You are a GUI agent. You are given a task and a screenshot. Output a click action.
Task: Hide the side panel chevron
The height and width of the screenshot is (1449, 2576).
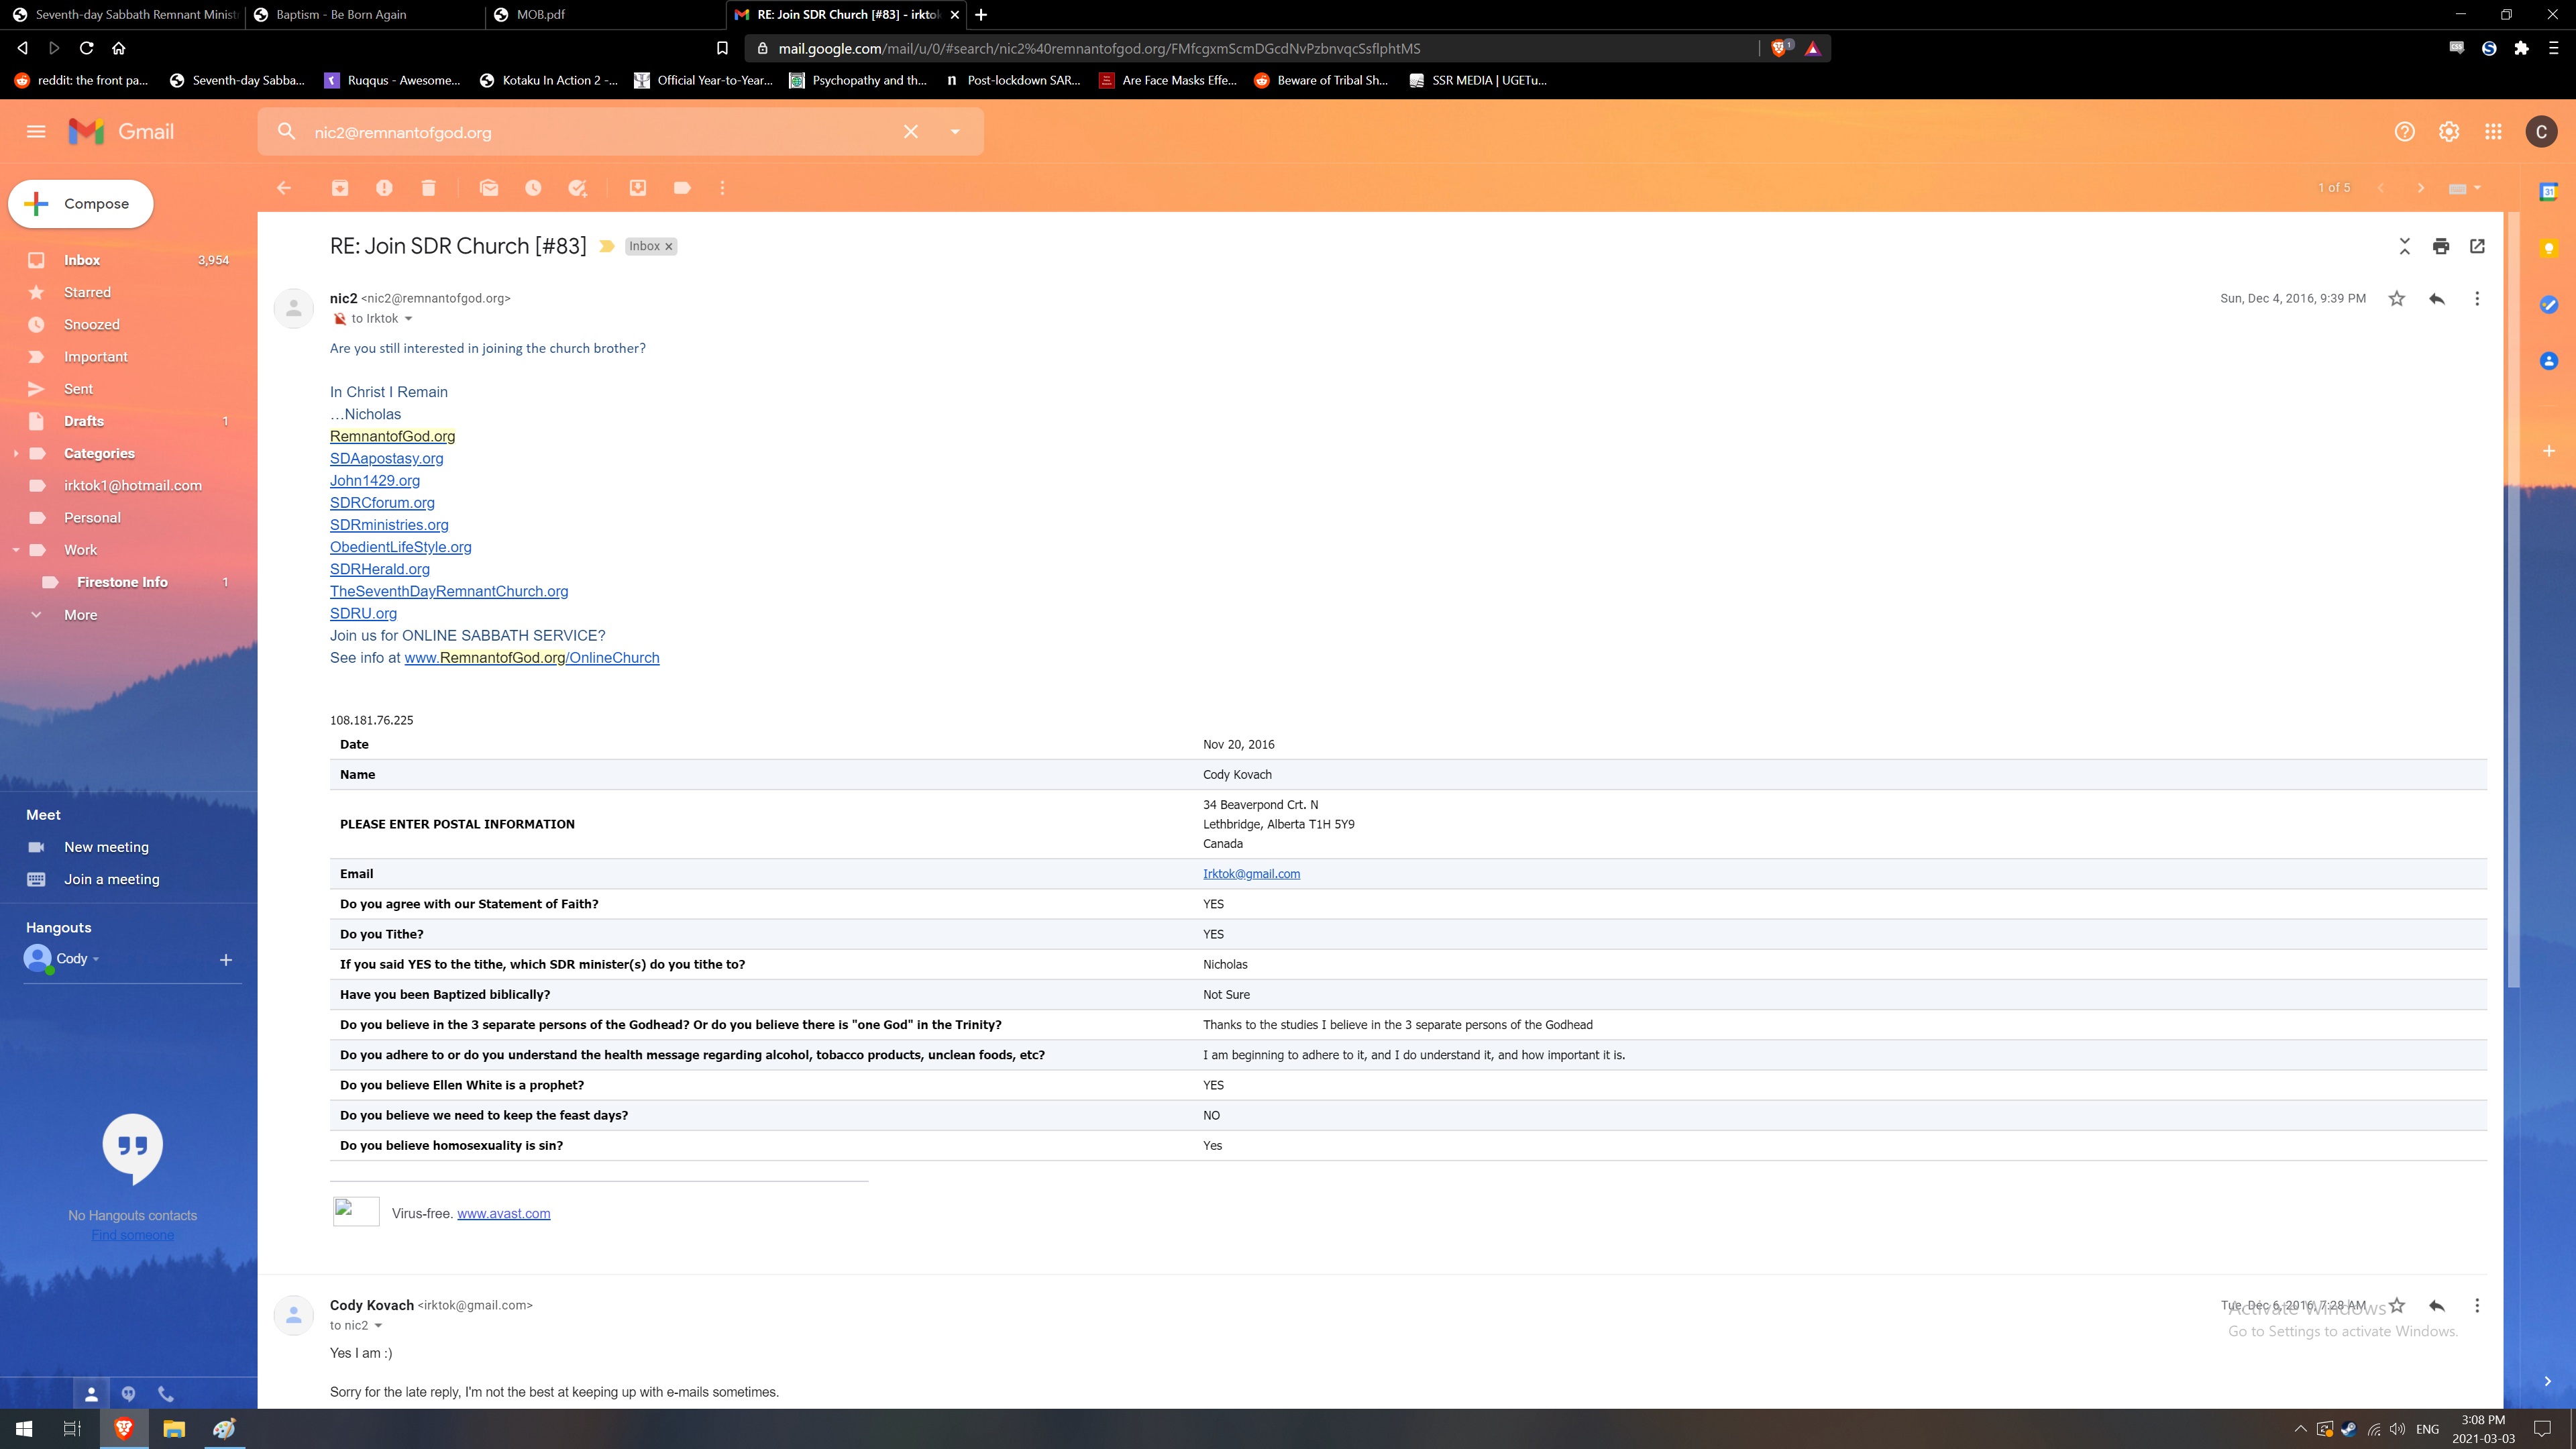pos(2548,1381)
